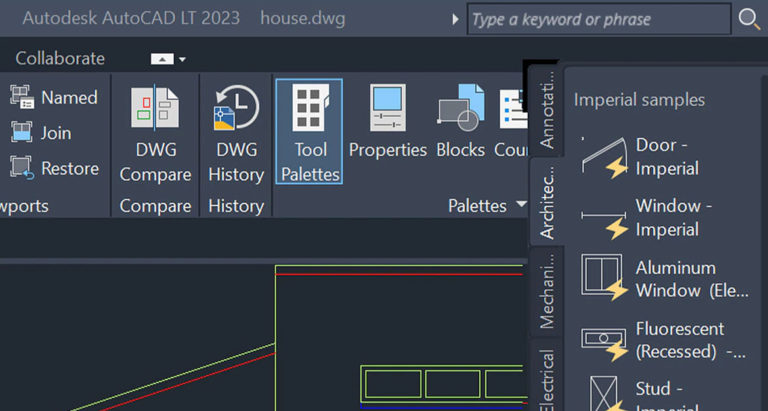Toggle the Tool Palettes button
The height and width of the screenshot is (411, 768).
point(310,131)
